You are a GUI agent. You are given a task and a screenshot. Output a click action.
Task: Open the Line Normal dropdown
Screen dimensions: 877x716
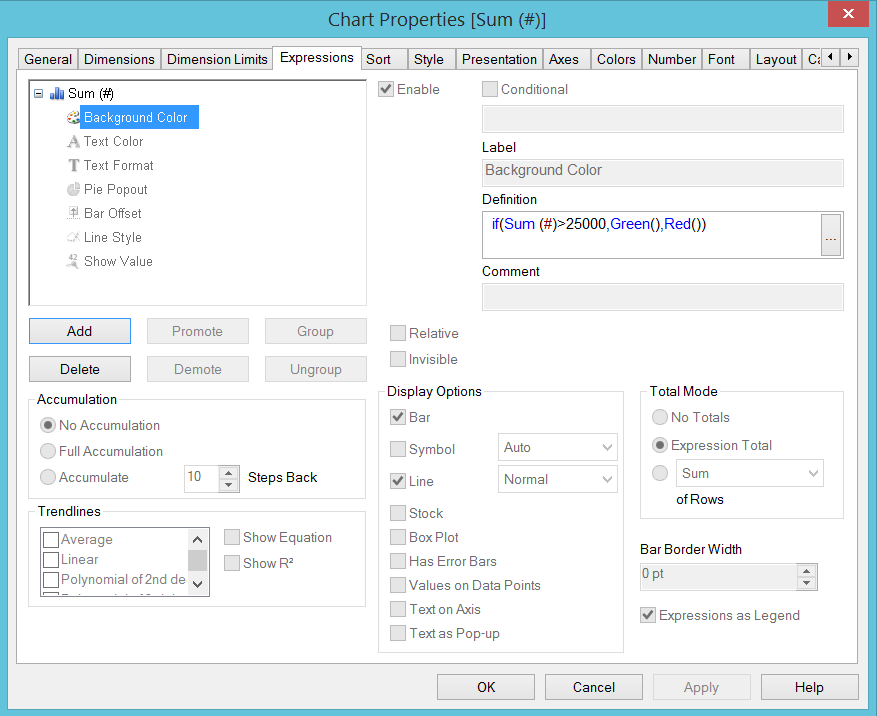558,479
